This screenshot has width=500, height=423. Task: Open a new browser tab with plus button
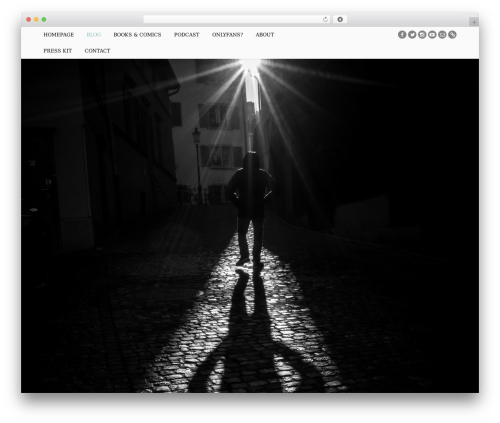474,22
